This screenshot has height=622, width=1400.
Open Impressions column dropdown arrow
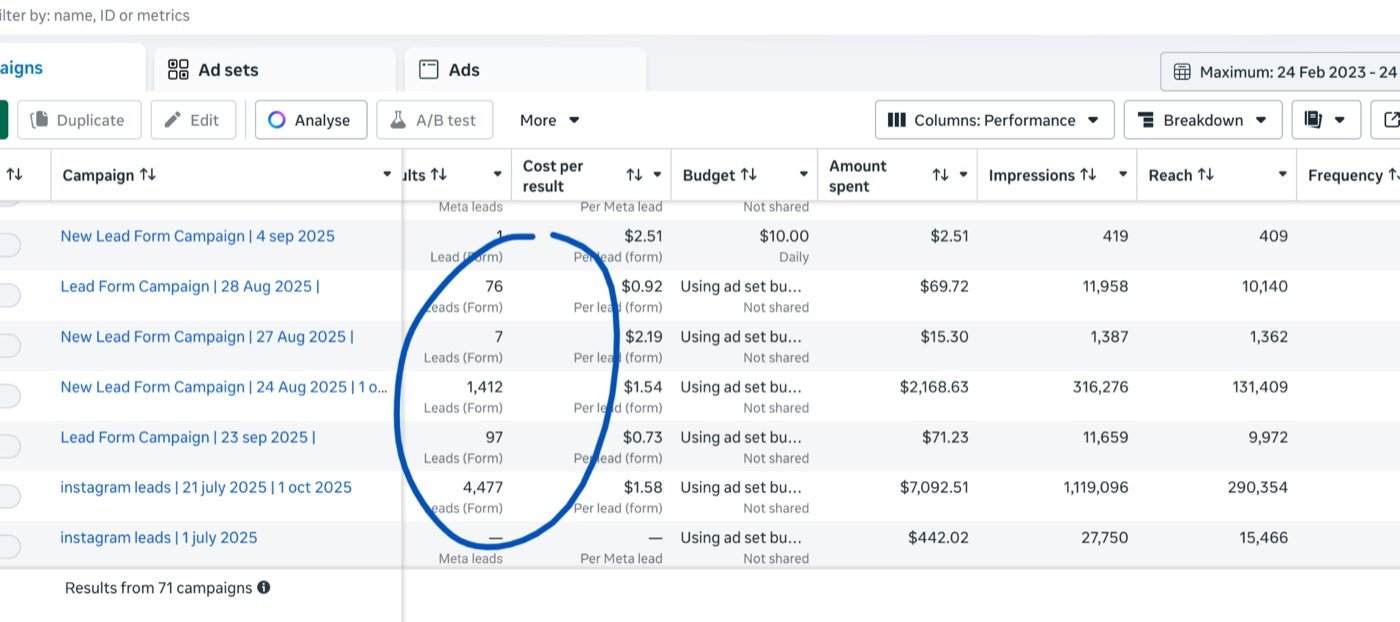1123,175
